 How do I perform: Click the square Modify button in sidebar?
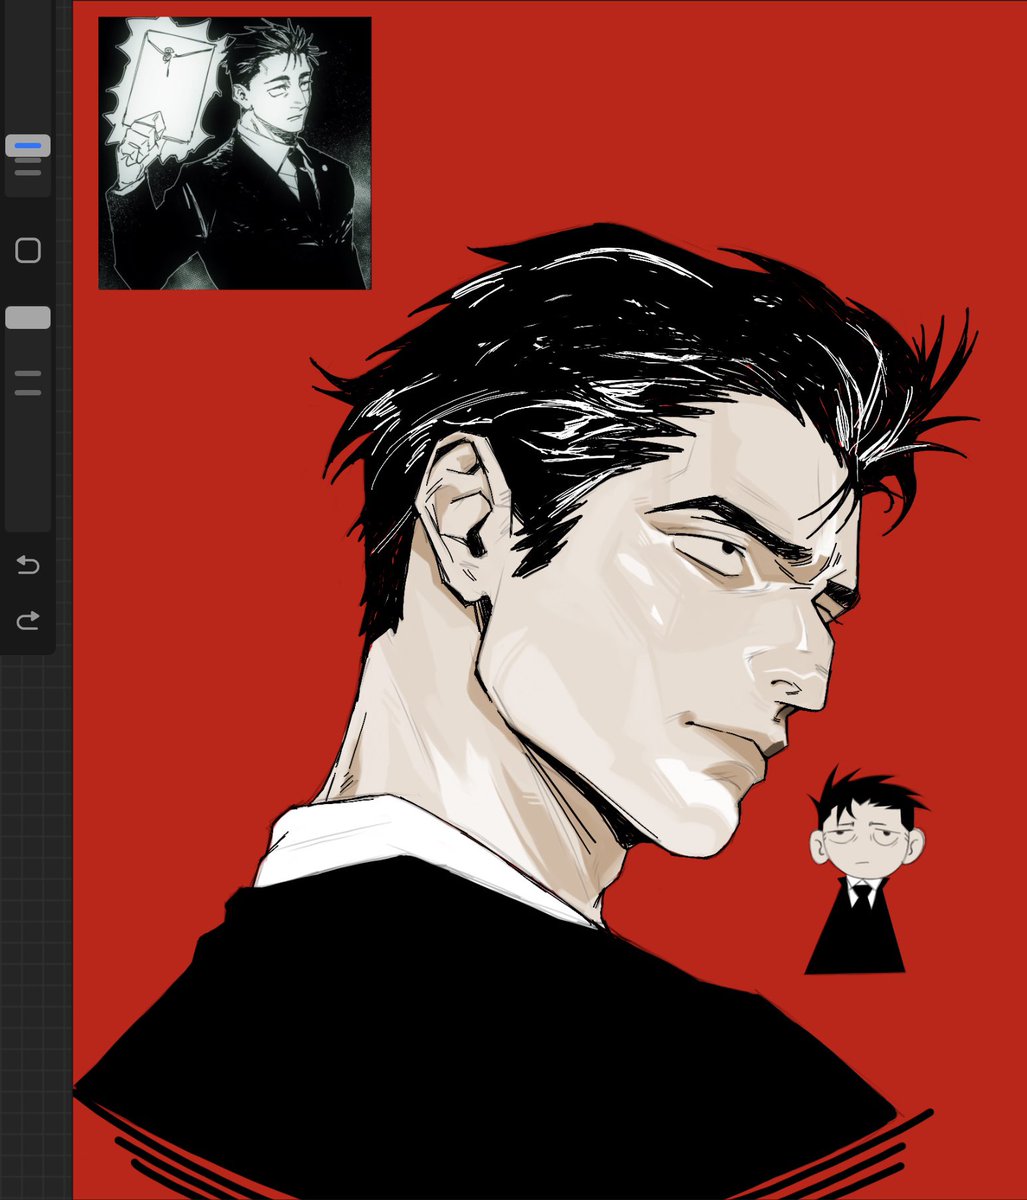(28, 250)
